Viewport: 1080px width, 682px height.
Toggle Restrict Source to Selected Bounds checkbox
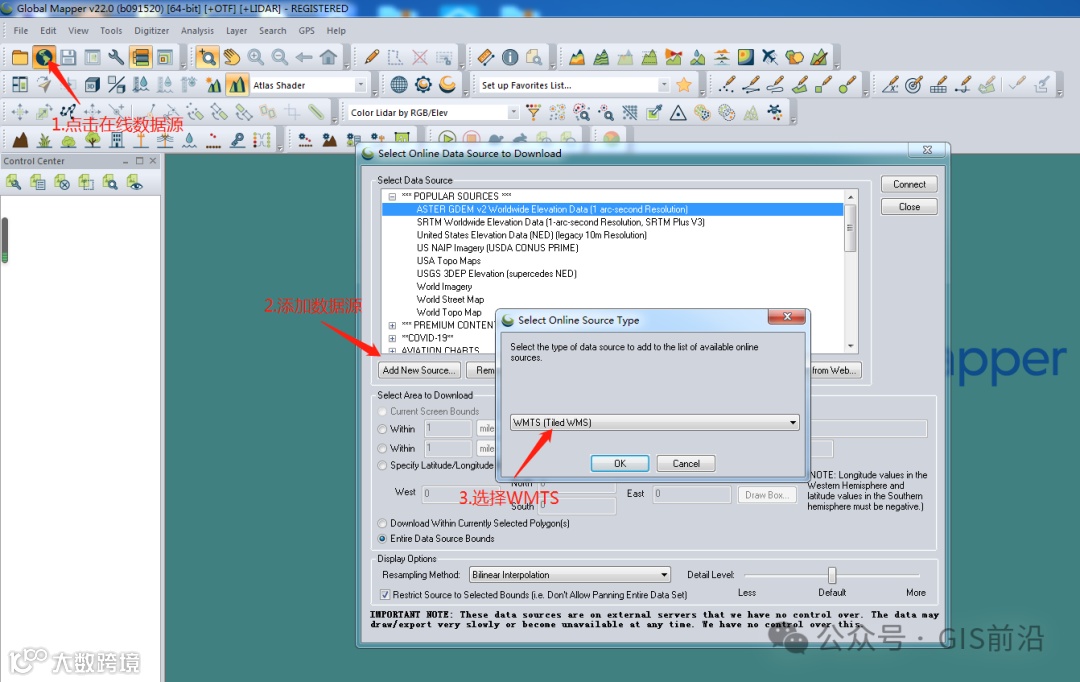[x=385, y=595]
